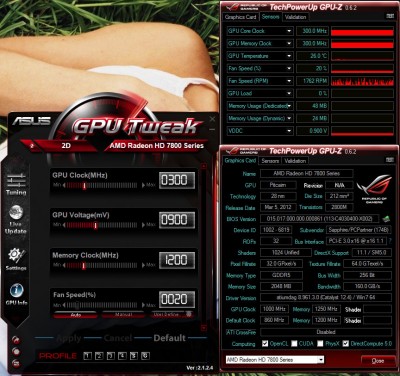Screen dimensions: 400x376
Task: Select profile slot 1 in GPU Tweak
Action: 87,356
